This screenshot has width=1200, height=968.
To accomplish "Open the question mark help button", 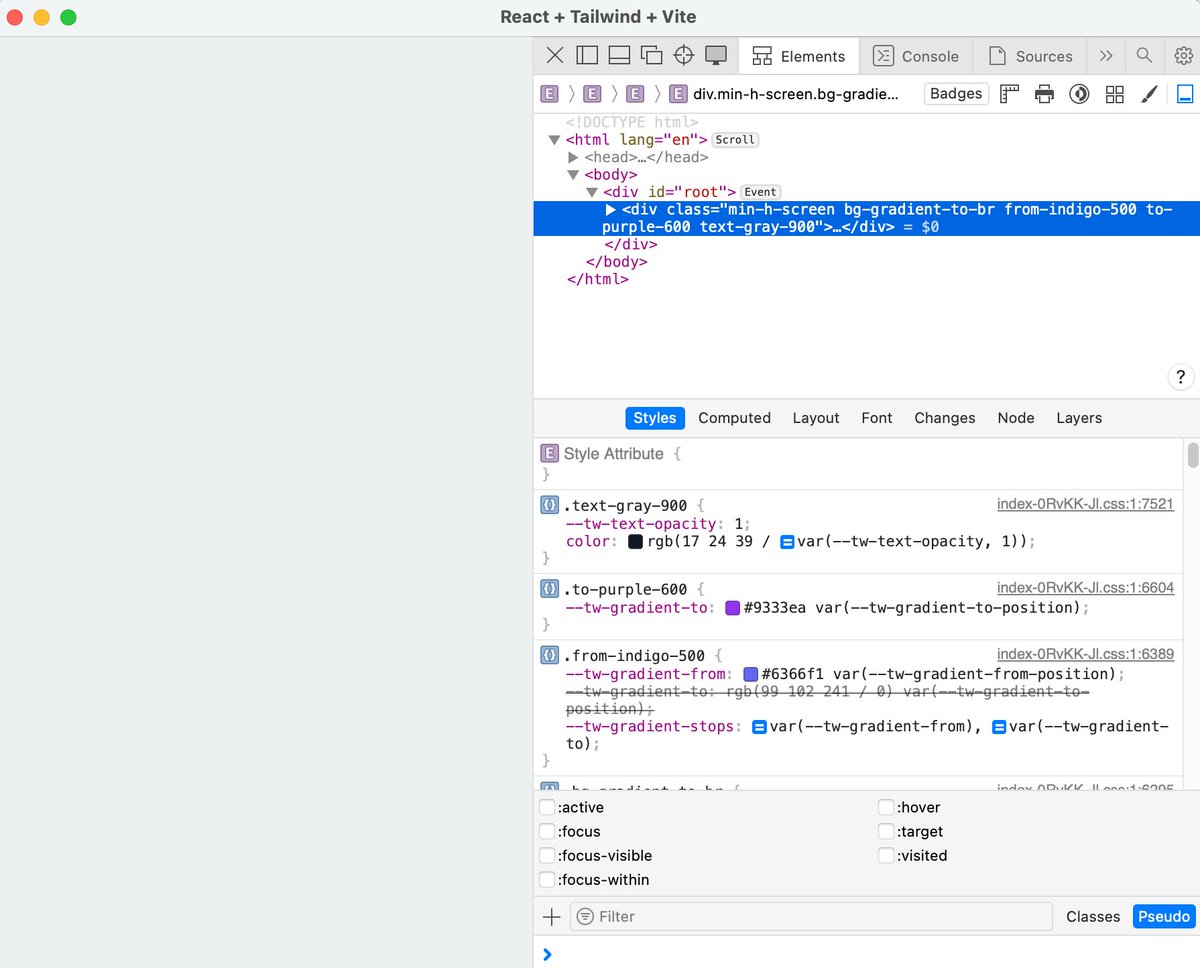I will coord(1181,377).
